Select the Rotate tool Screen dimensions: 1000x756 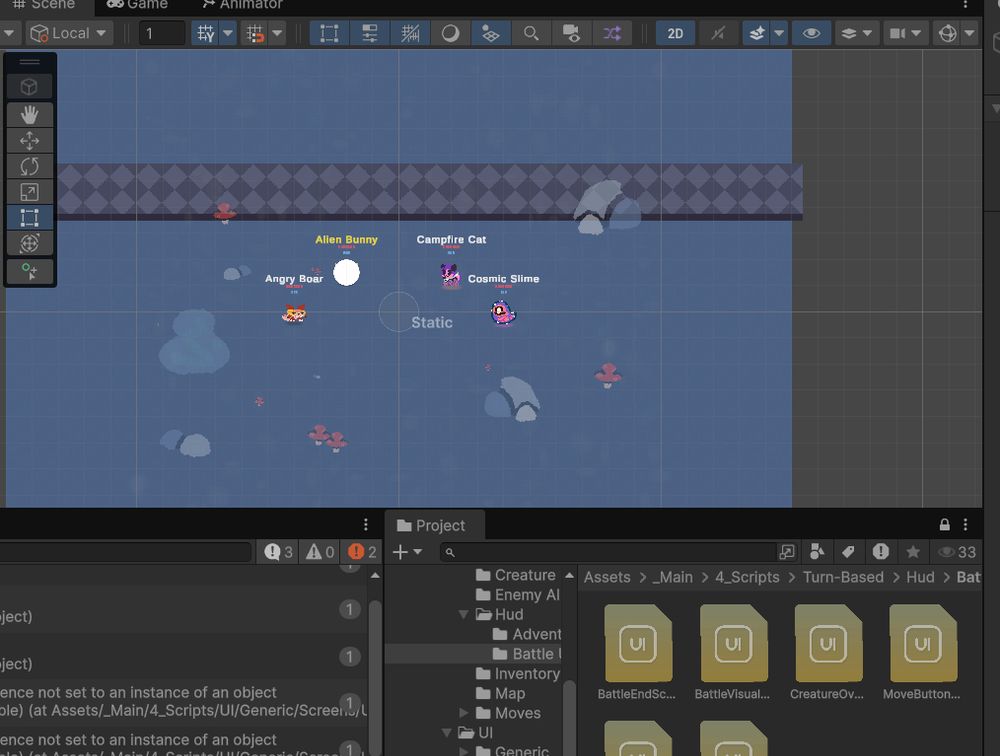(29, 167)
